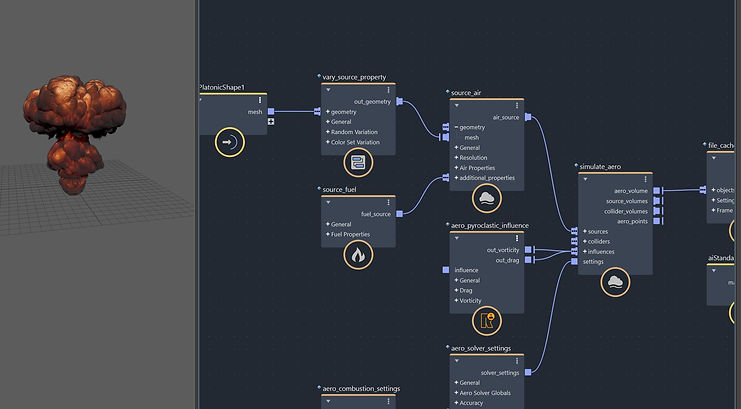Open the aero_pyroclastic_influence node options menu
741x409 pixels.
(x=517, y=238)
